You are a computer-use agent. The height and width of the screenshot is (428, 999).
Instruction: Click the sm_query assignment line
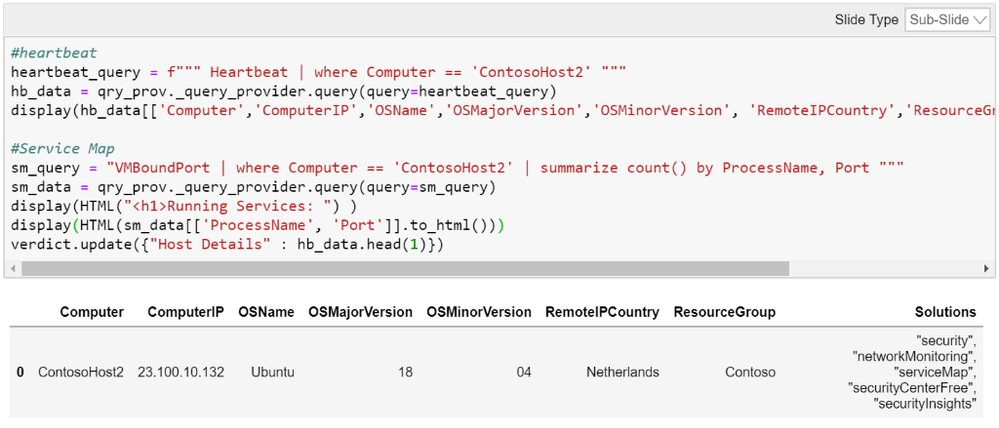457,168
